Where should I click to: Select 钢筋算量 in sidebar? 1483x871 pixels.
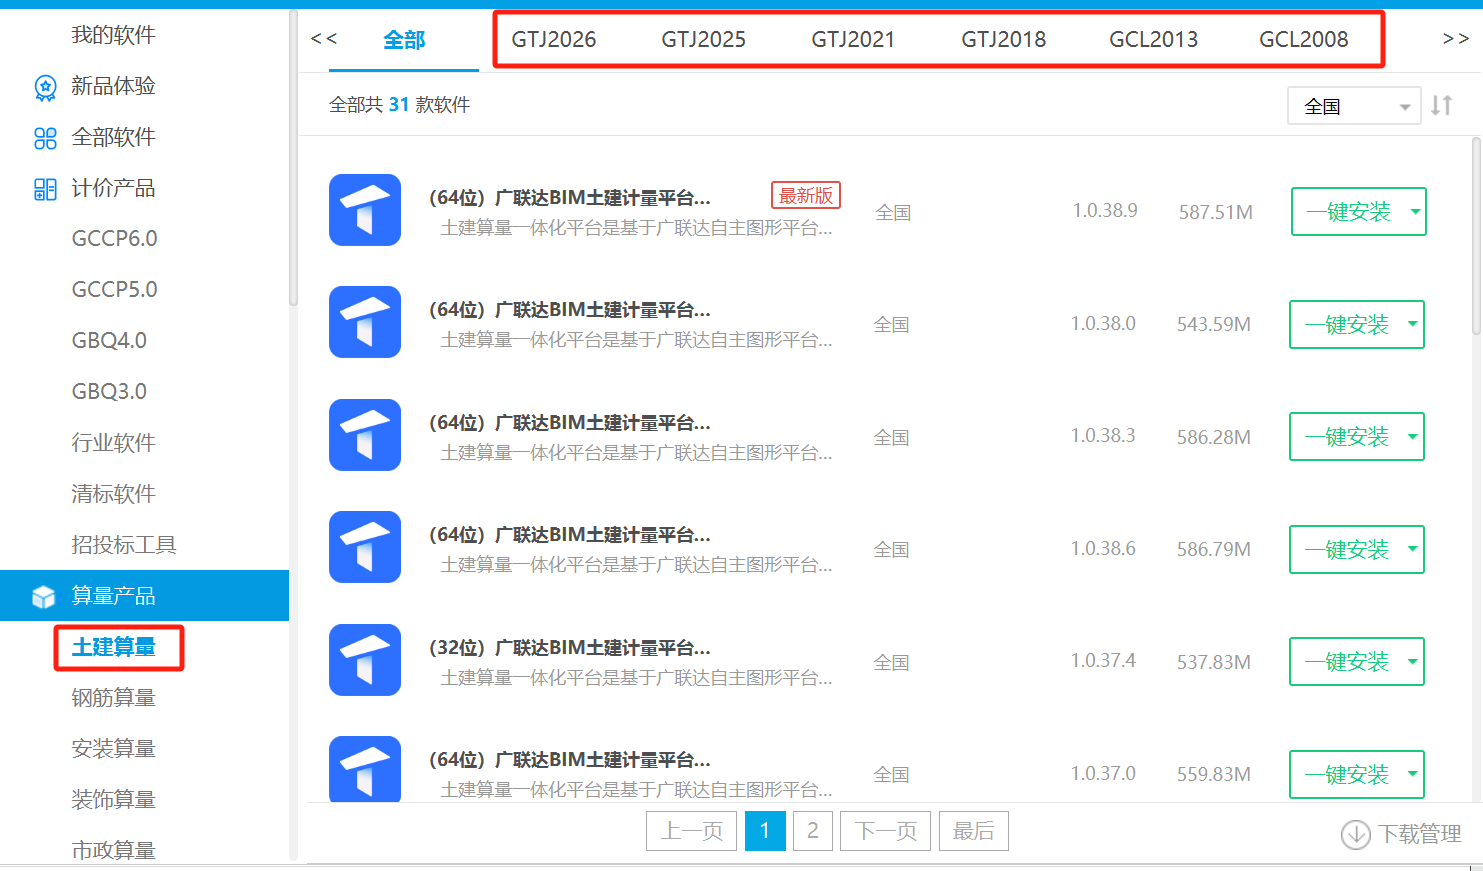[114, 698]
